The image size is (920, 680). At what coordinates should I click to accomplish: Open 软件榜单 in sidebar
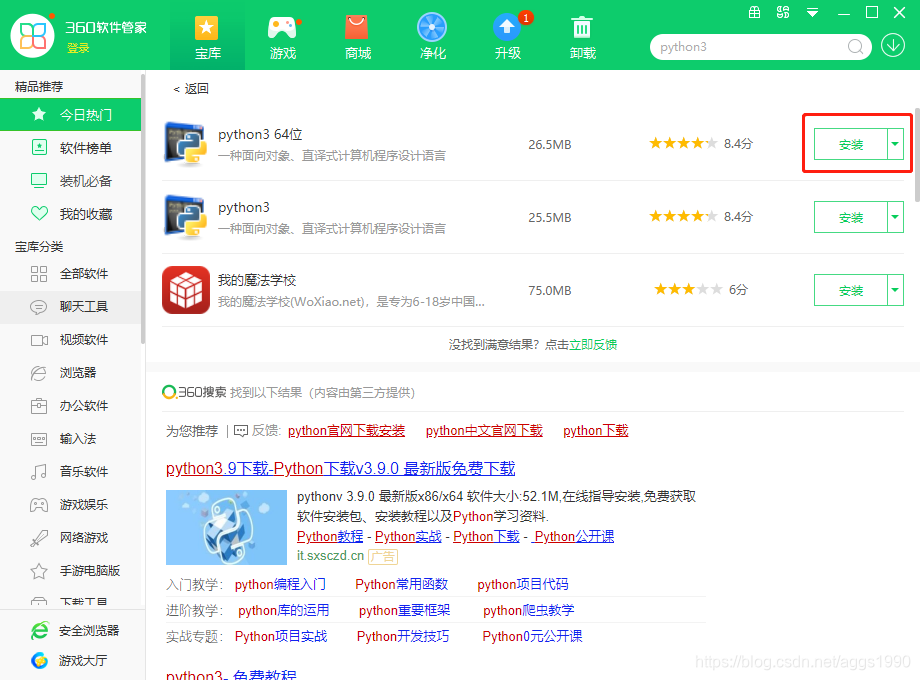(70, 148)
